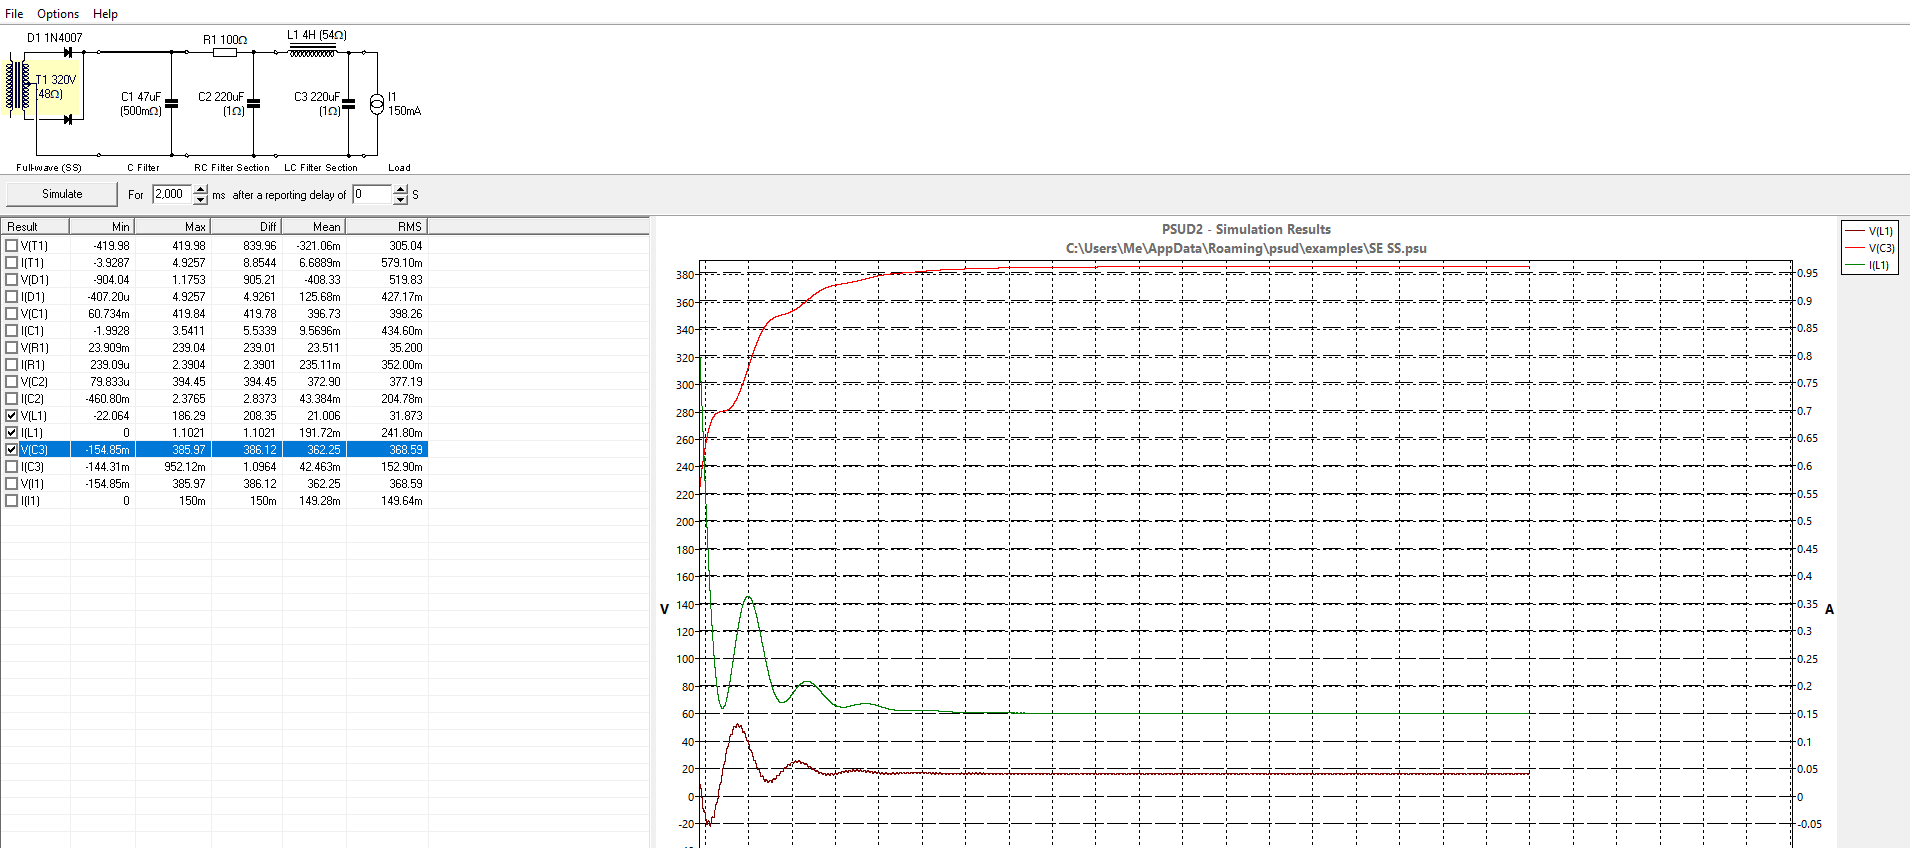This screenshot has height=848, width=1910.
Task: Click the V(L1) legend color line
Action: tap(1855, 231)
